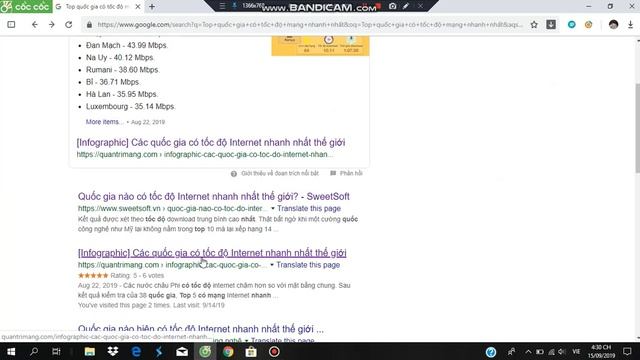The height and width of the screenshot is (360, 640).
Task: Toggle the sidebar panel icon
Action: tap(11, 24)
